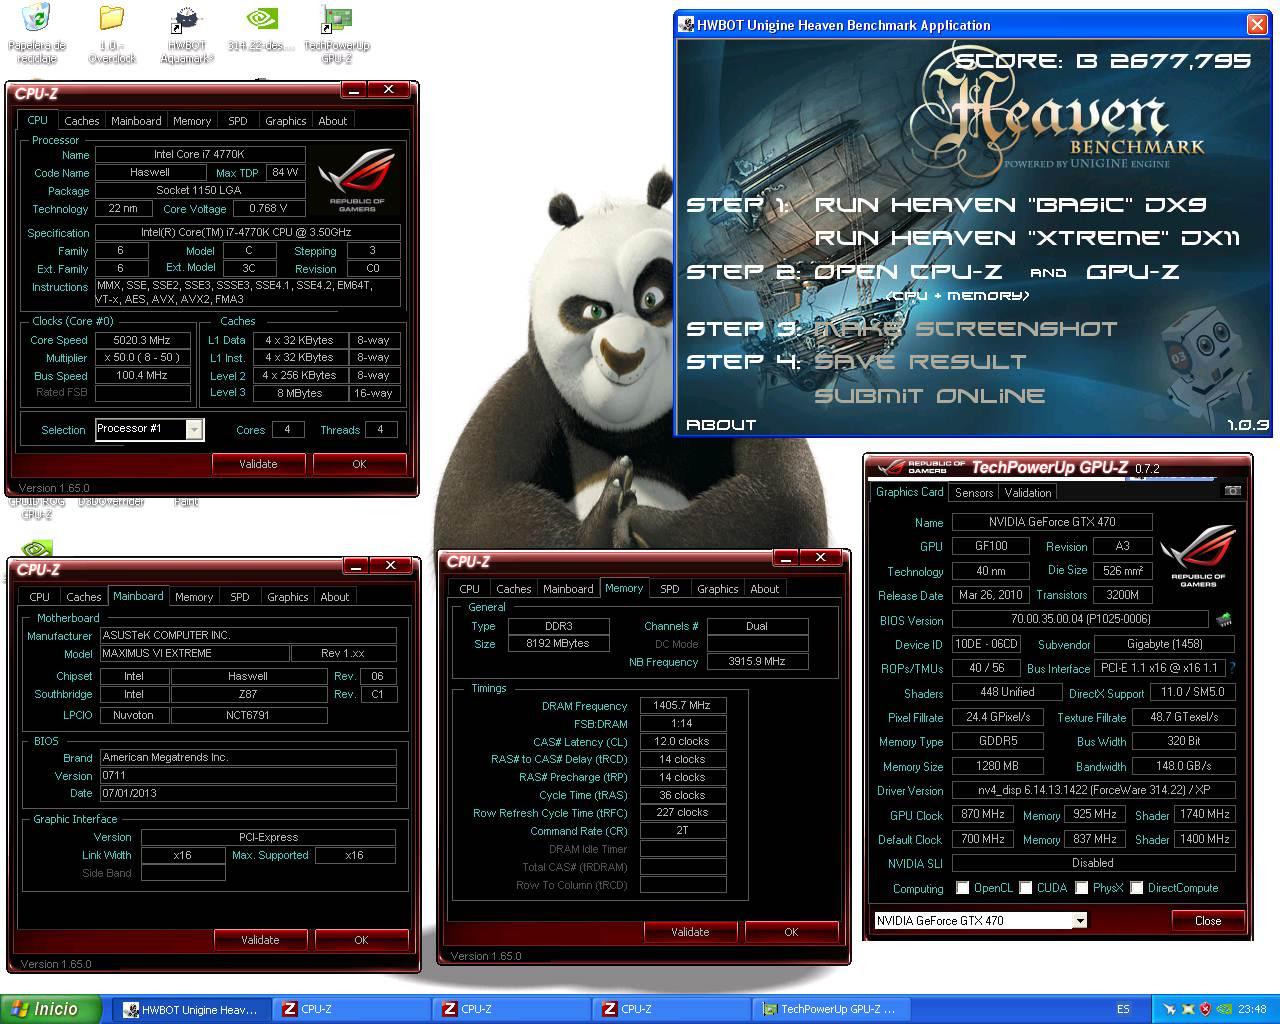Image resolution: width=1280 pixels, height=1024 pixels.
Task: Open the Papelera de reciclaje desktop icon
Action: (36, 33)
